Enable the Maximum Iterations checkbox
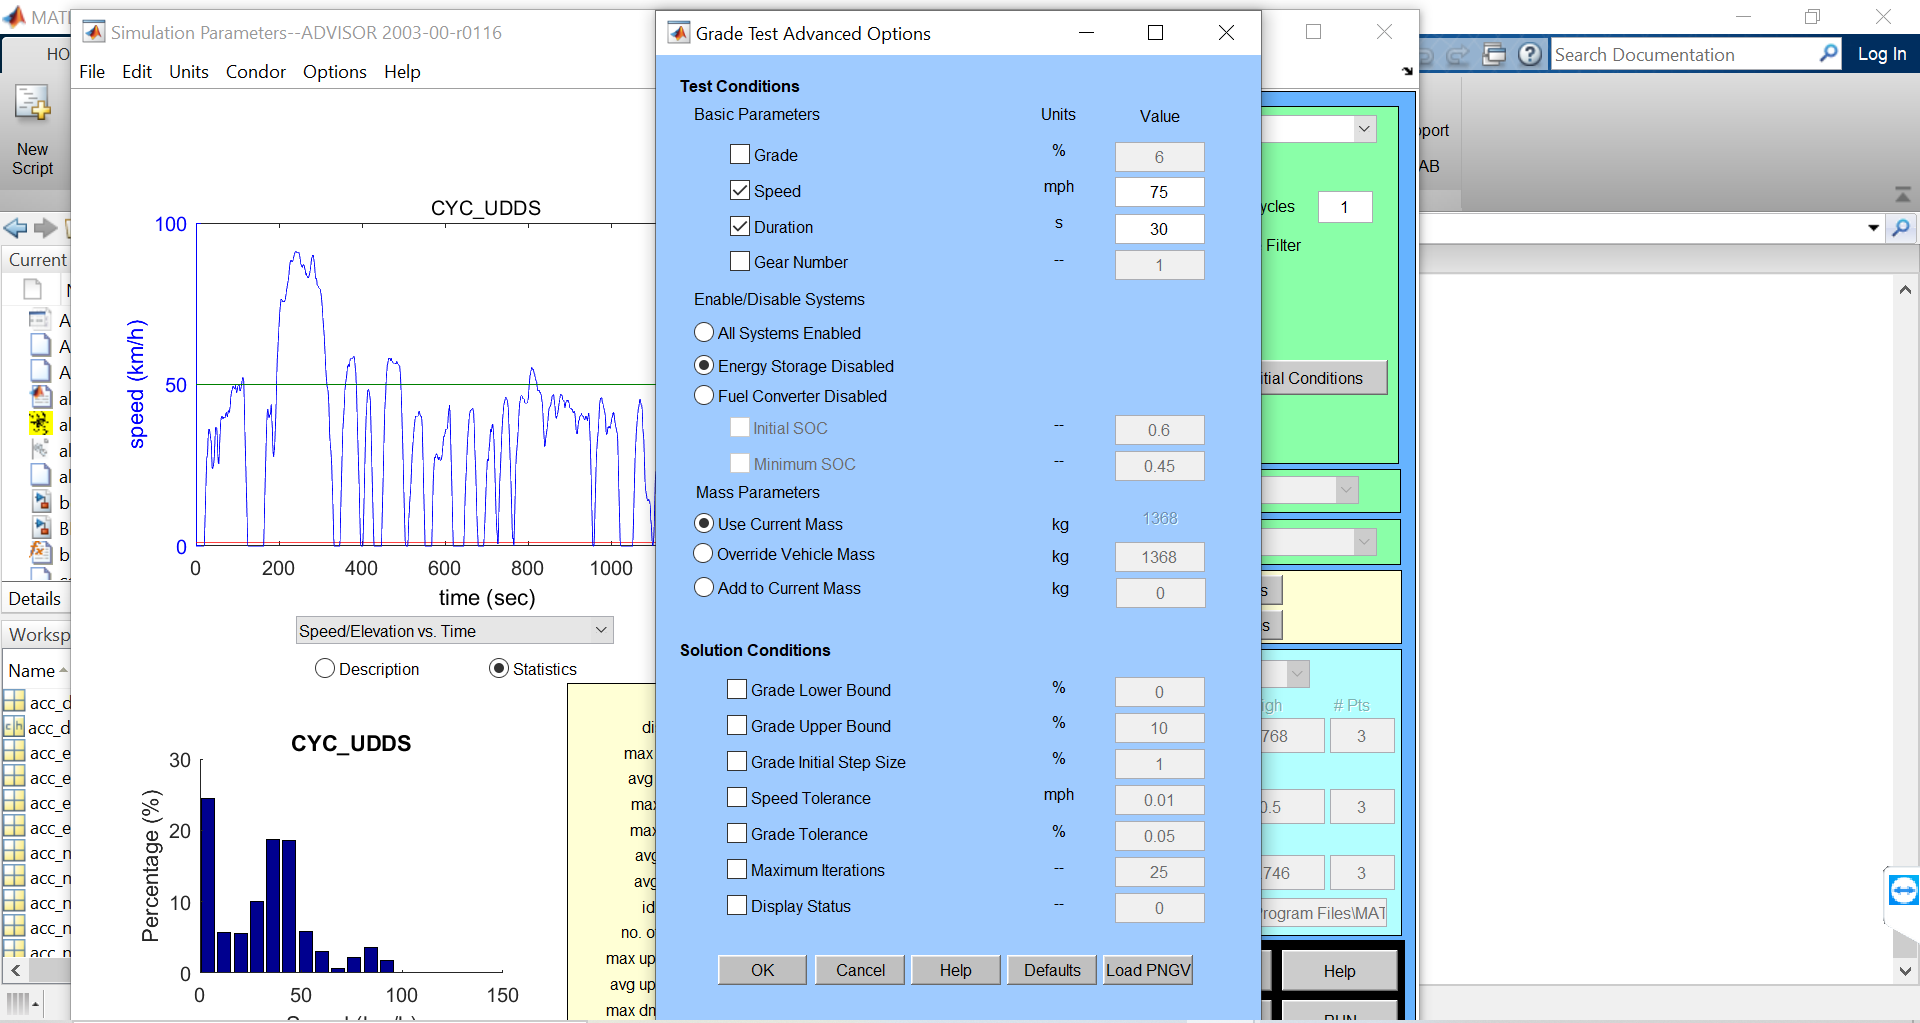1920x1023 pixels. (737, 869)
